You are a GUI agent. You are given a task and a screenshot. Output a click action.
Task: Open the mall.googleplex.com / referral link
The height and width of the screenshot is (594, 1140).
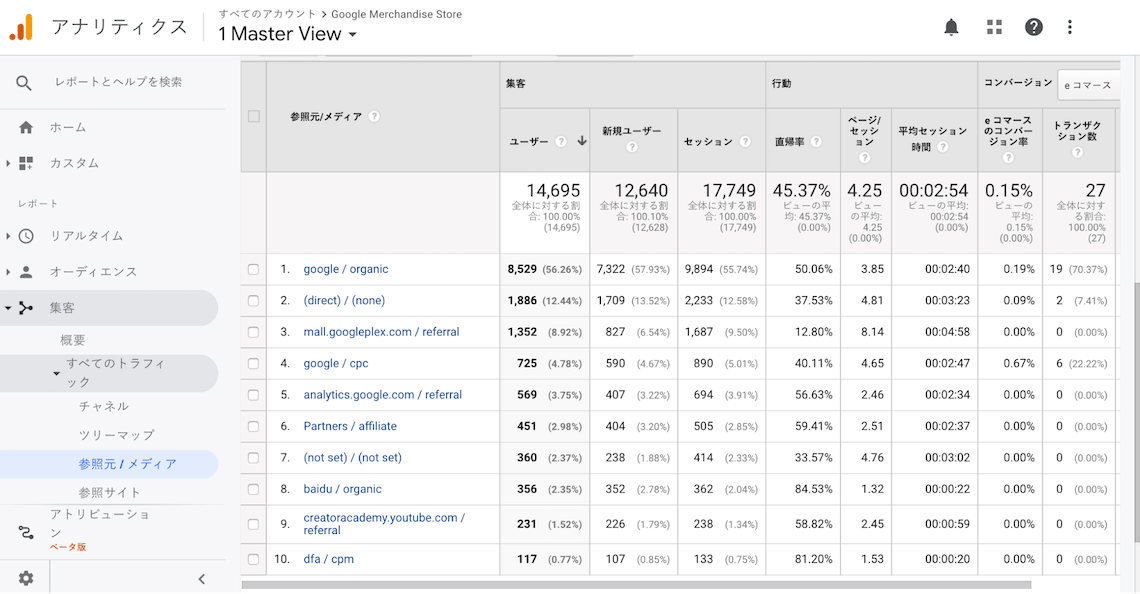381,332
